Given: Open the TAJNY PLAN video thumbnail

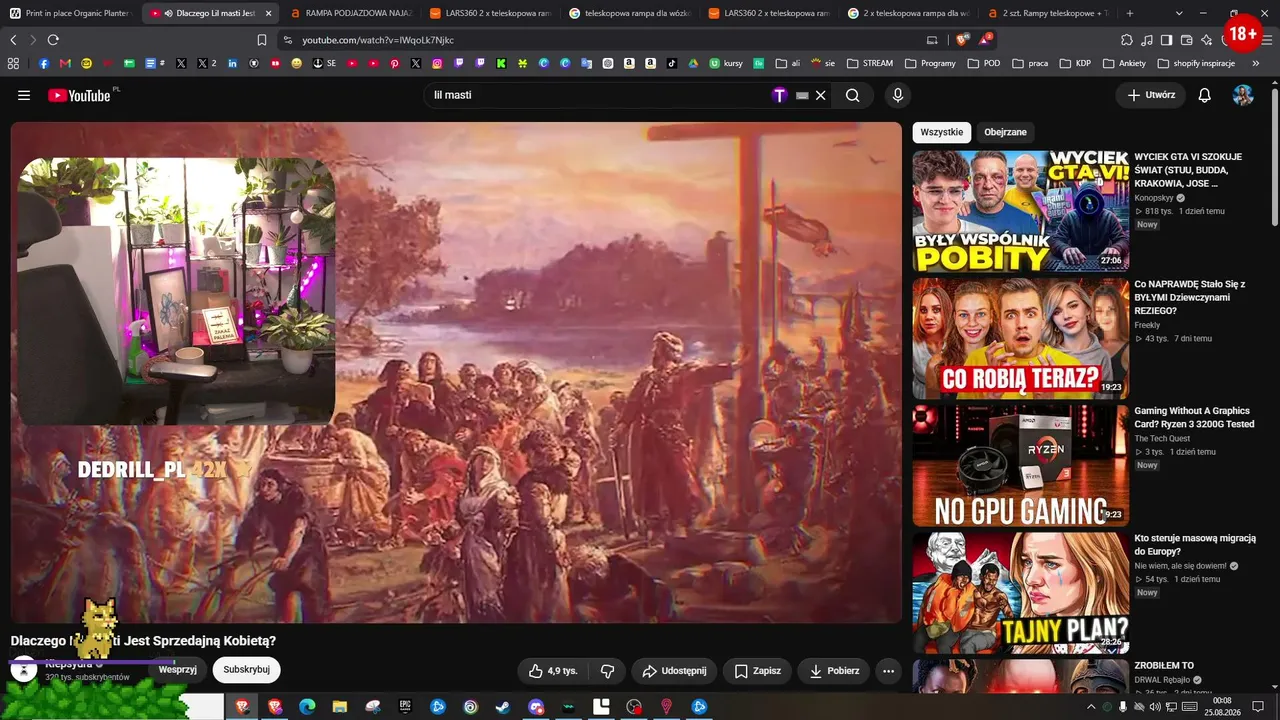Looking at the screenshot, I should pos(1020,592).
